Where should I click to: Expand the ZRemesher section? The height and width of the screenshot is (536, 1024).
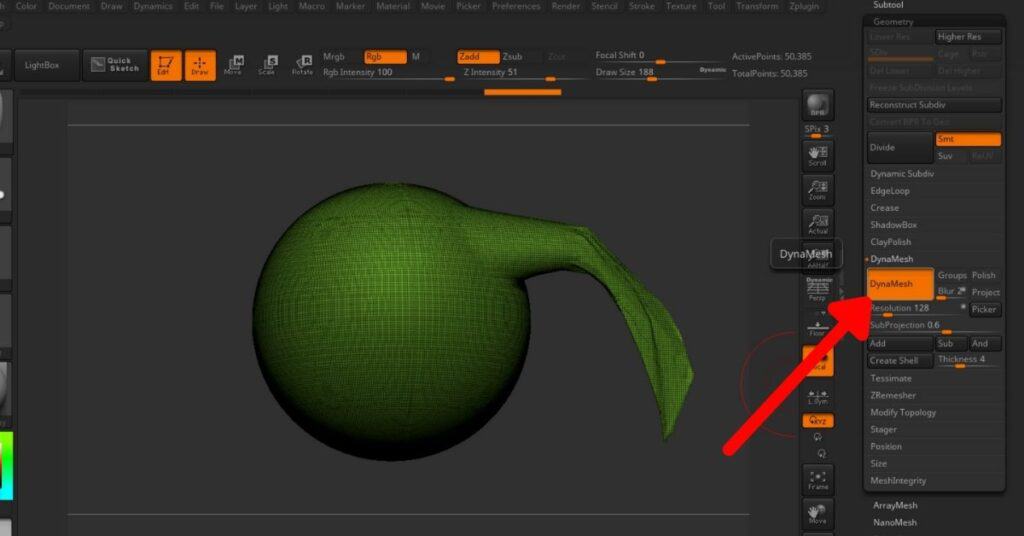click(x=893, y=395)
